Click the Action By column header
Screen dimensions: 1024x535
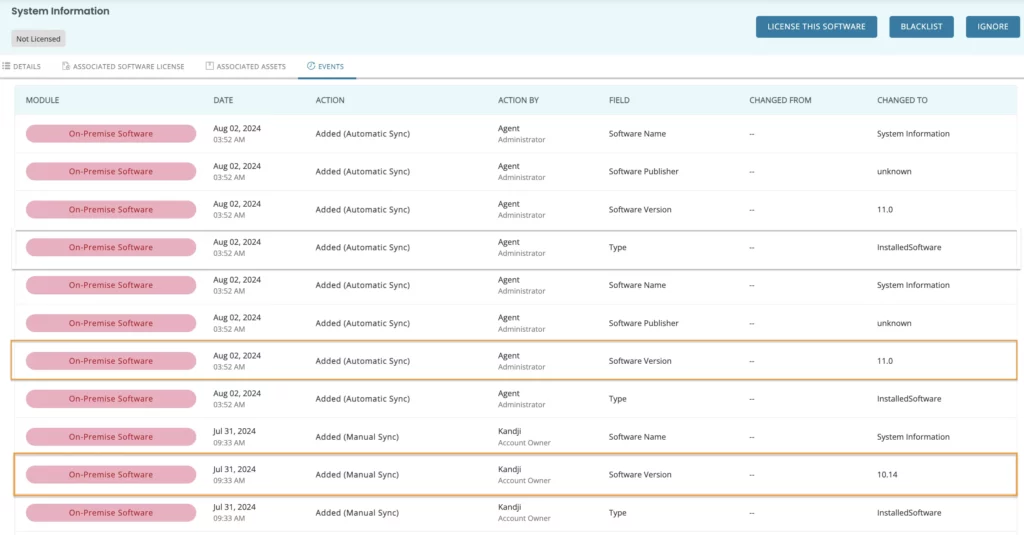click(518, 100)
